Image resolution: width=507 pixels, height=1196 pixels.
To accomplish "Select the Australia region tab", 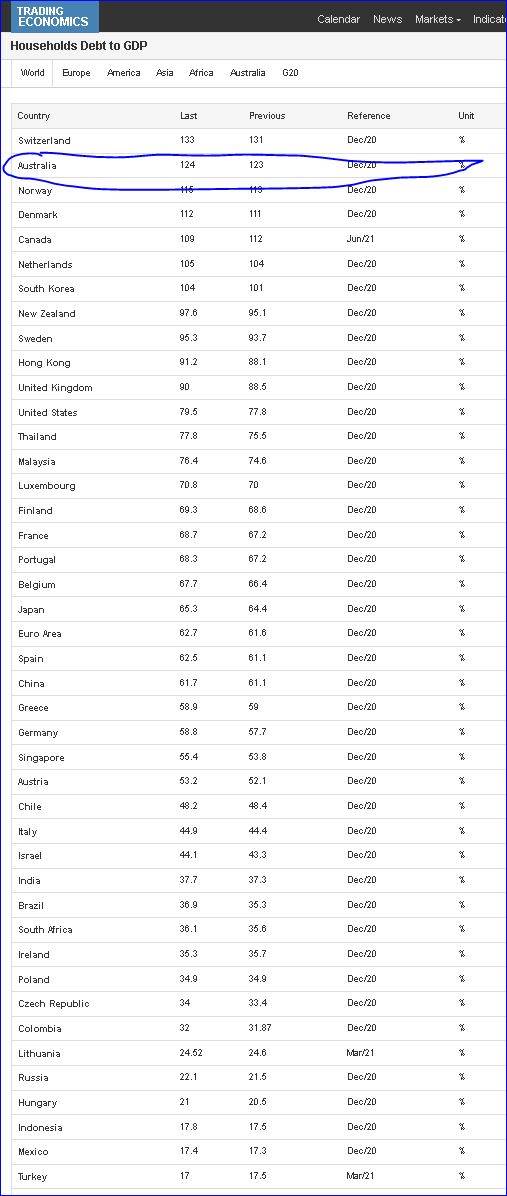I will coord(248,73).
